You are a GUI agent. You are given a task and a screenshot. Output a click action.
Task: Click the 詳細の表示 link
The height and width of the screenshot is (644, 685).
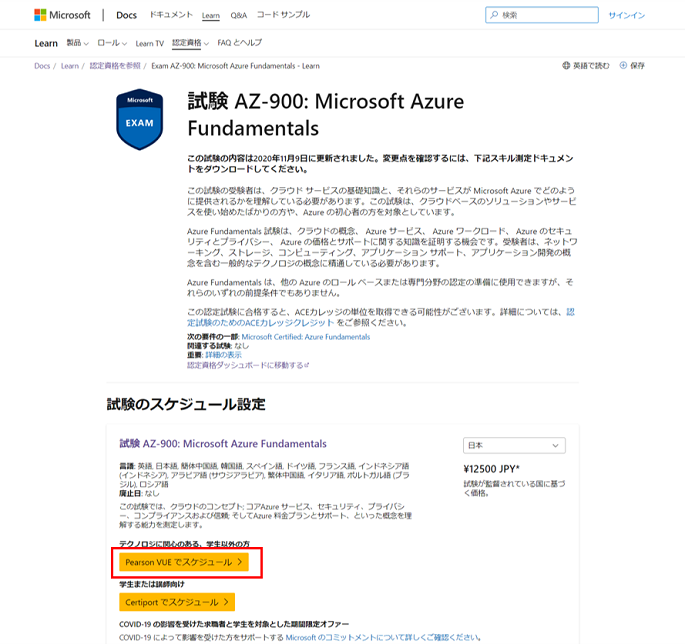click(x=223, y=355)
